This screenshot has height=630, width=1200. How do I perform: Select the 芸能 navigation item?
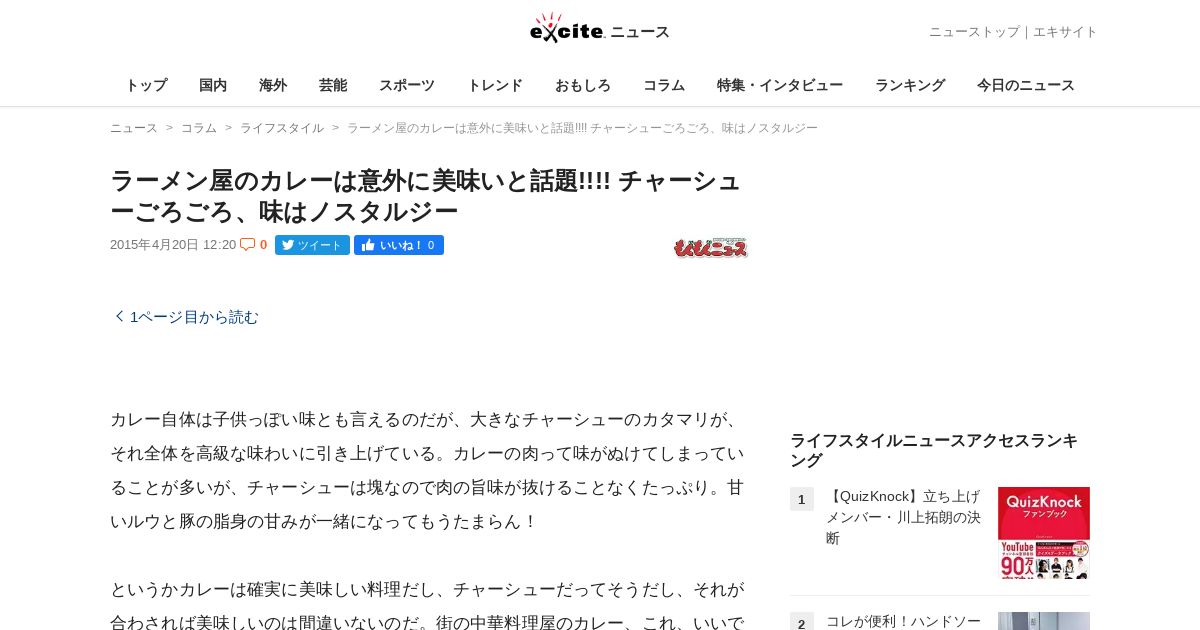click(333, 85)
